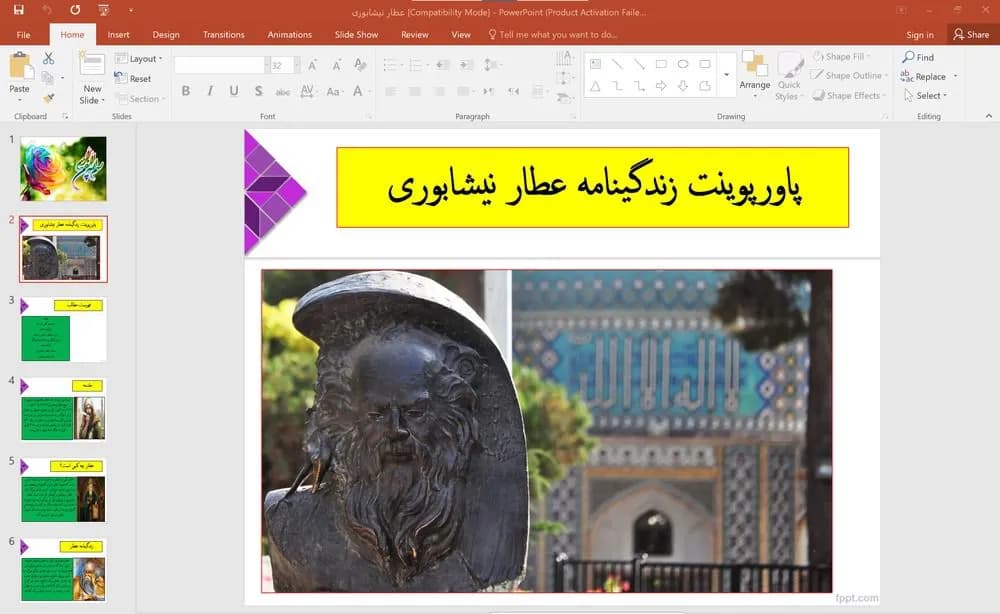This screenshot has height=614, width=1000.
Task: Click the Find button
Action: click(918, 57)
